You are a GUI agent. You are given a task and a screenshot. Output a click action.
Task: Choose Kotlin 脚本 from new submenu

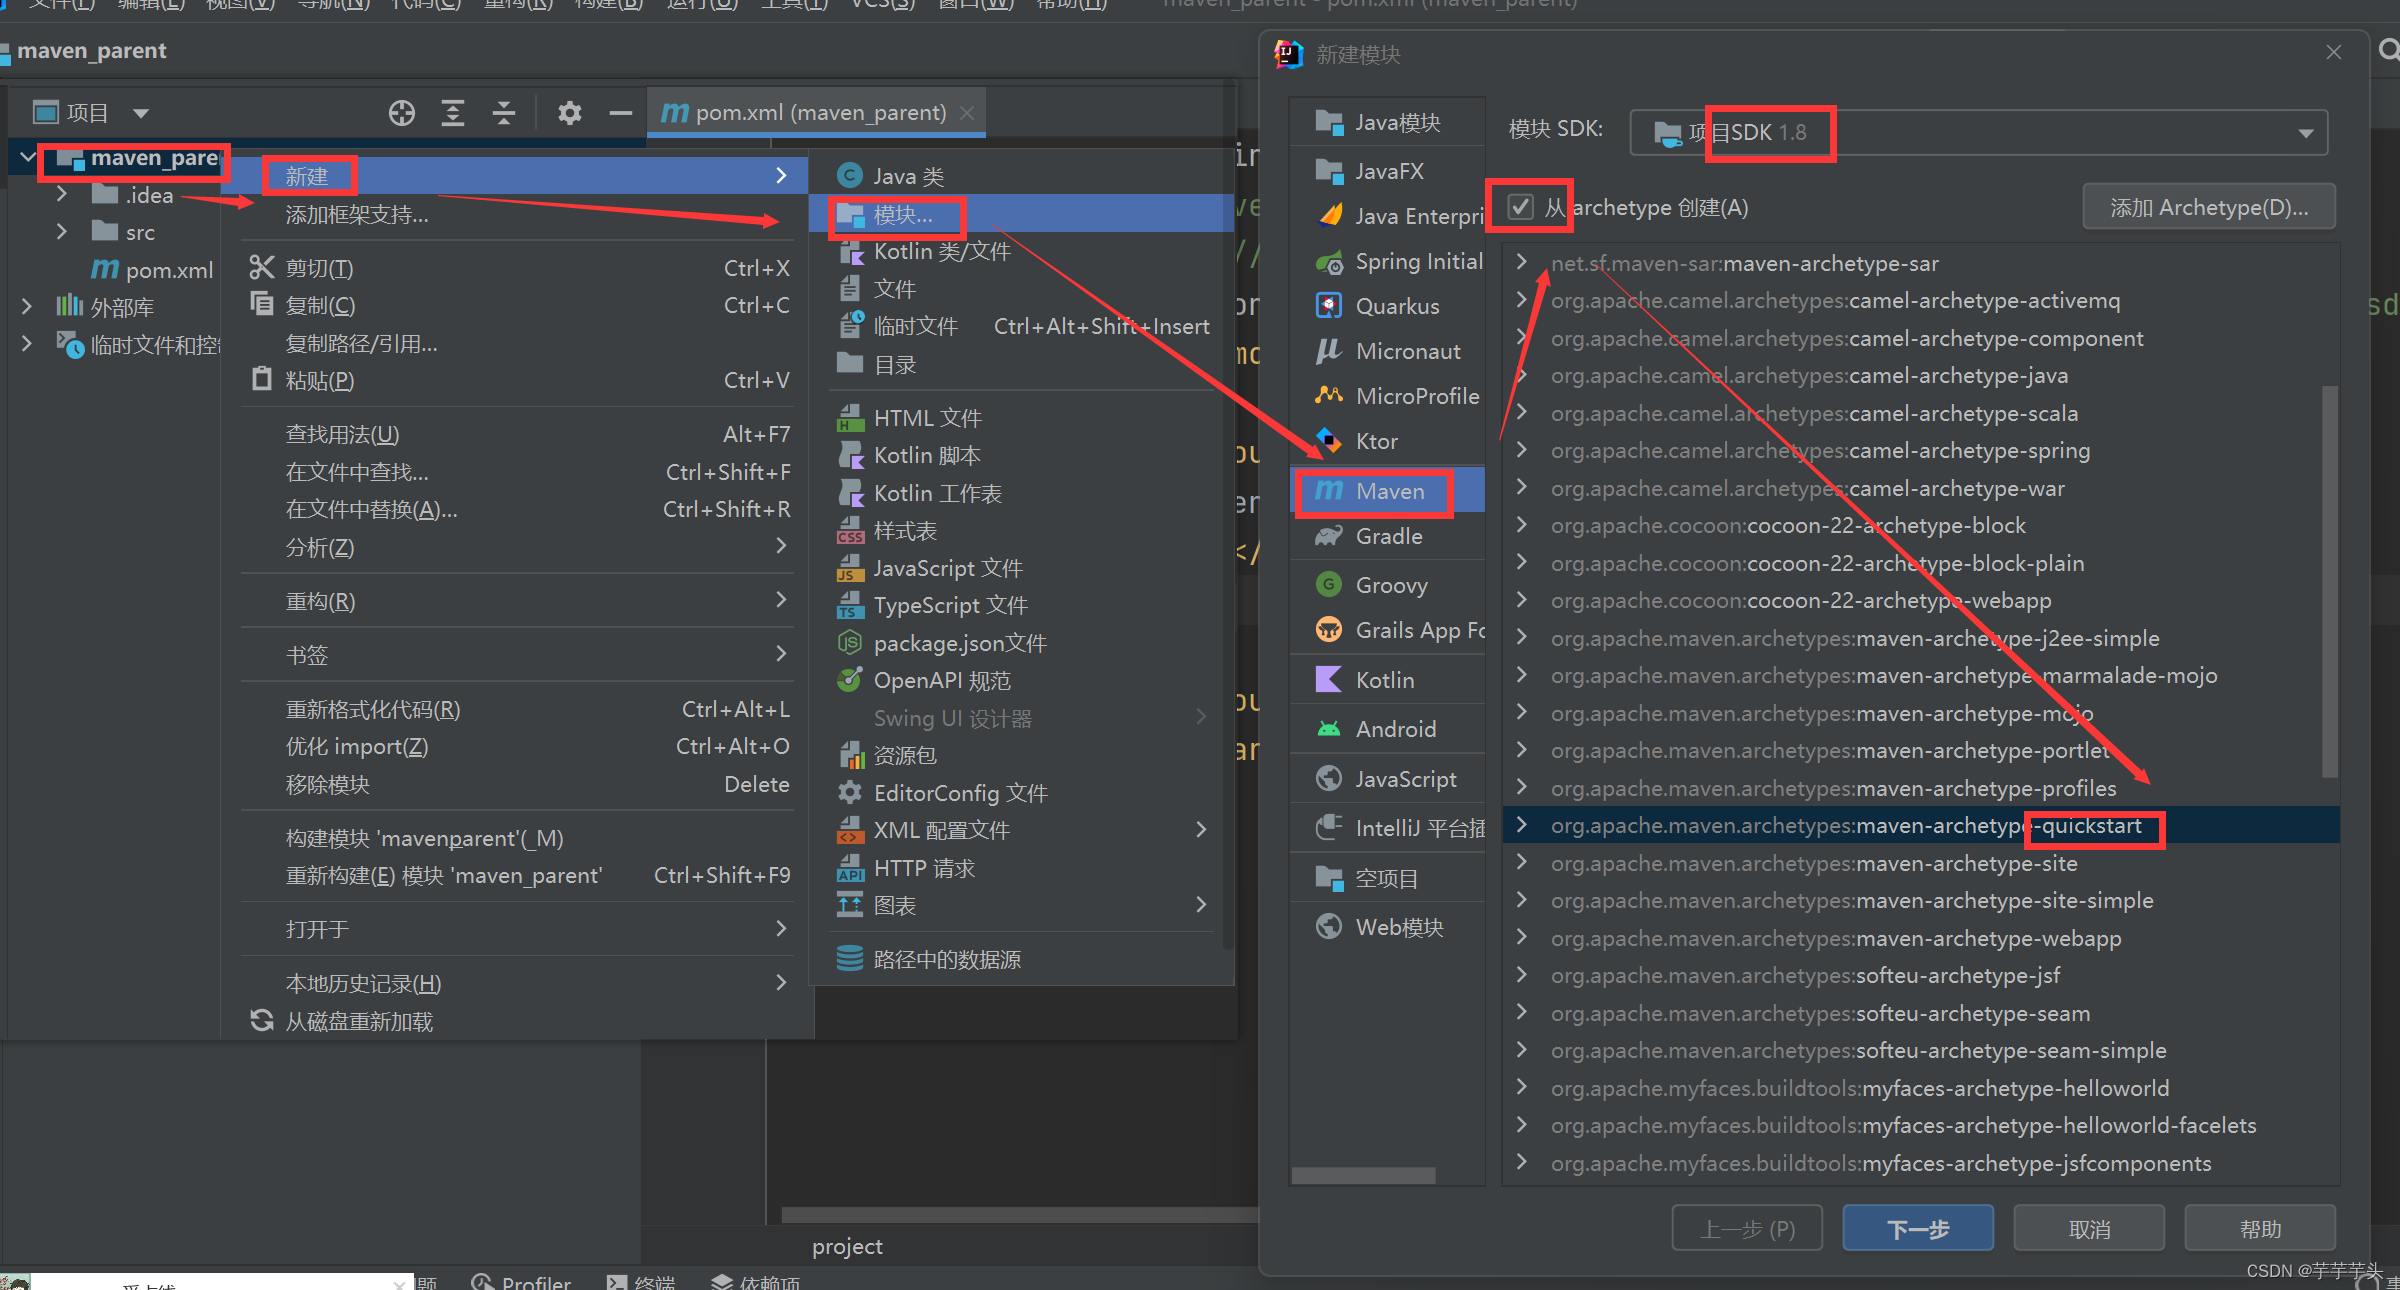(x=926, y=456)
